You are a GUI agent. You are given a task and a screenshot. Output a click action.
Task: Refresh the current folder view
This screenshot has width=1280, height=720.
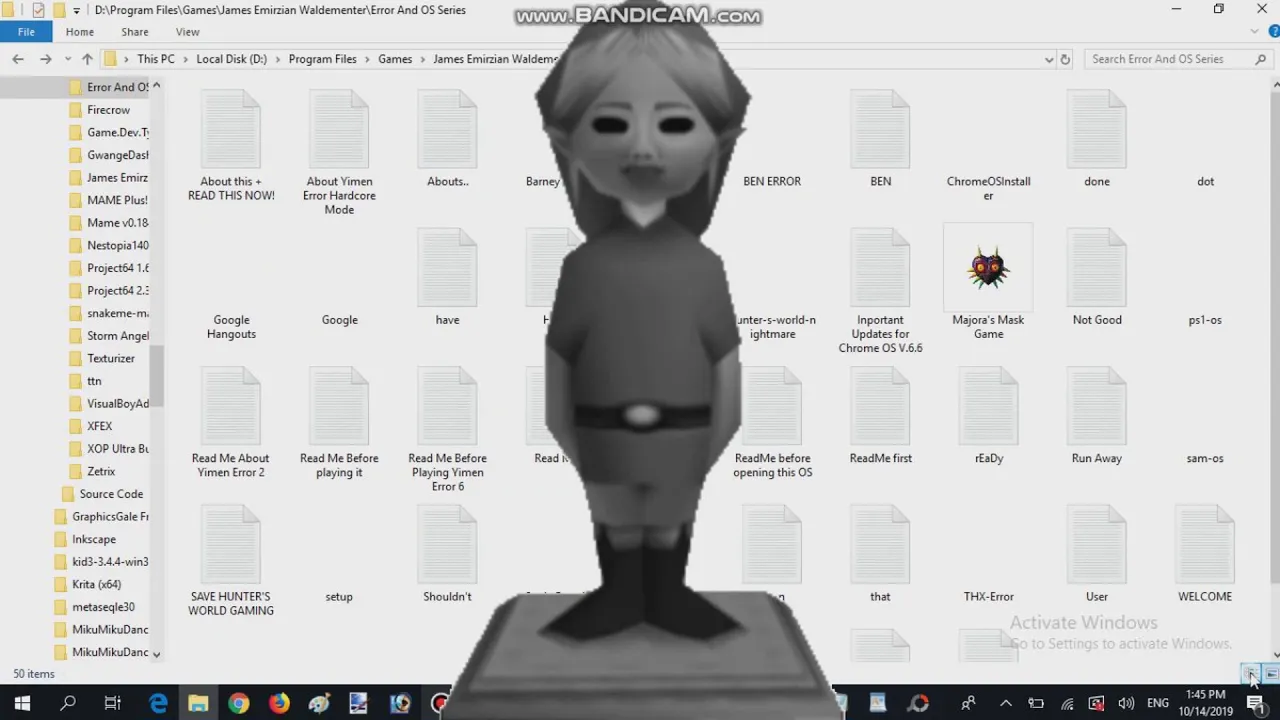click(x=1065, y=59)
